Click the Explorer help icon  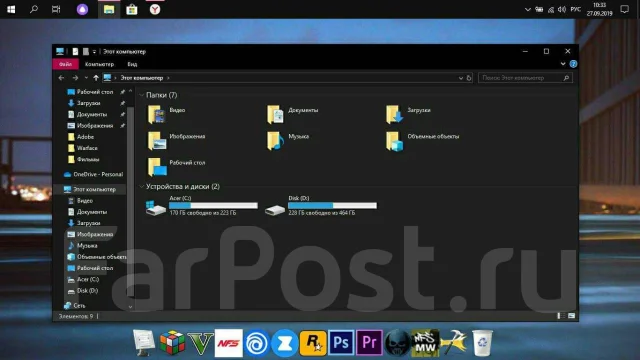573,64
